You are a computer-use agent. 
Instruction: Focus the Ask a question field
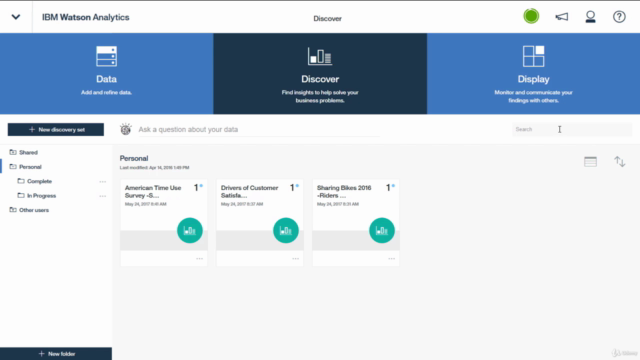[259, 129]
